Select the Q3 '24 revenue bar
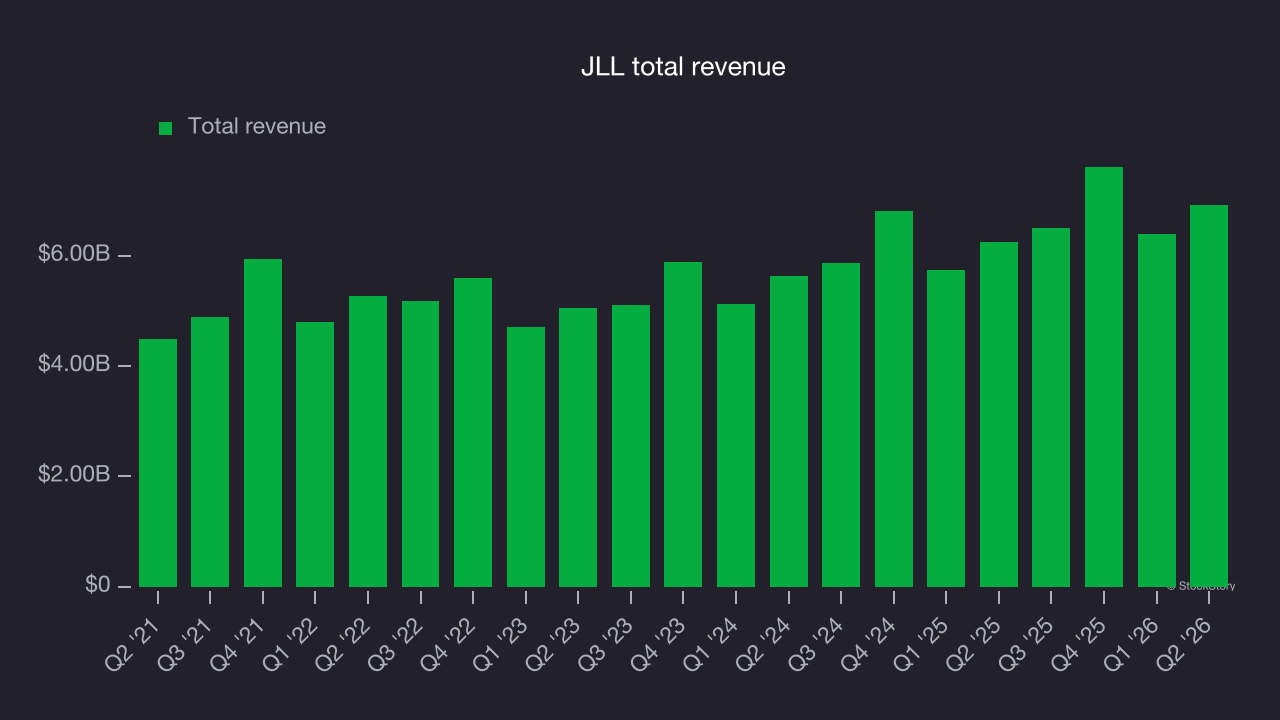 (841, 425)
